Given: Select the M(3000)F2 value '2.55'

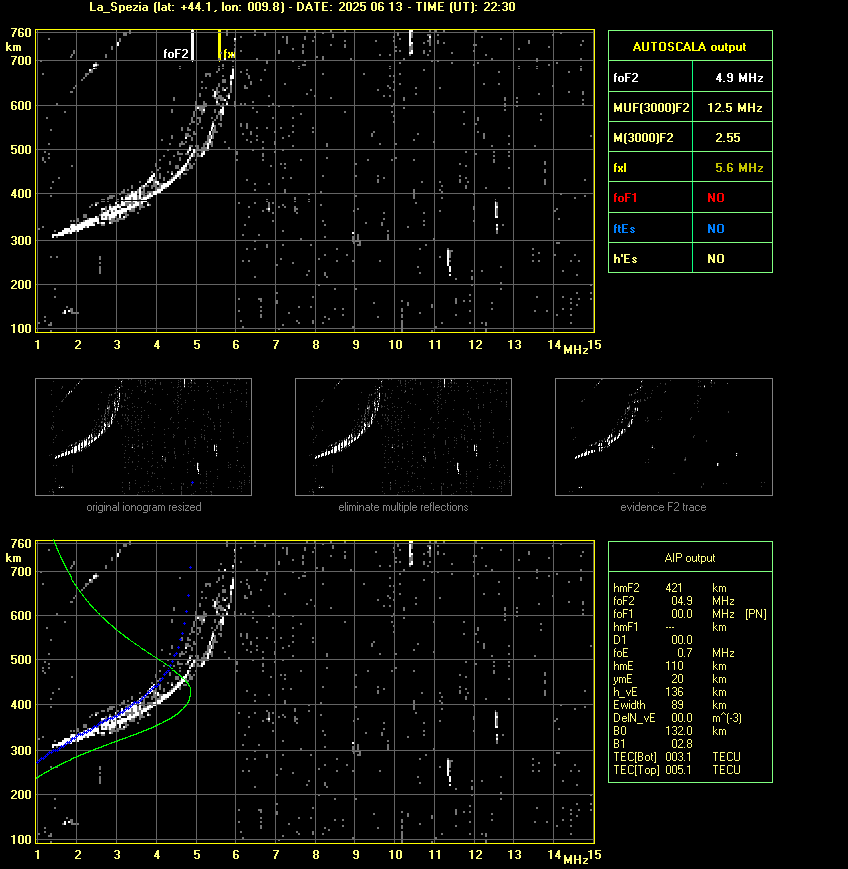Looking at the screenshot, I should 728,137.
